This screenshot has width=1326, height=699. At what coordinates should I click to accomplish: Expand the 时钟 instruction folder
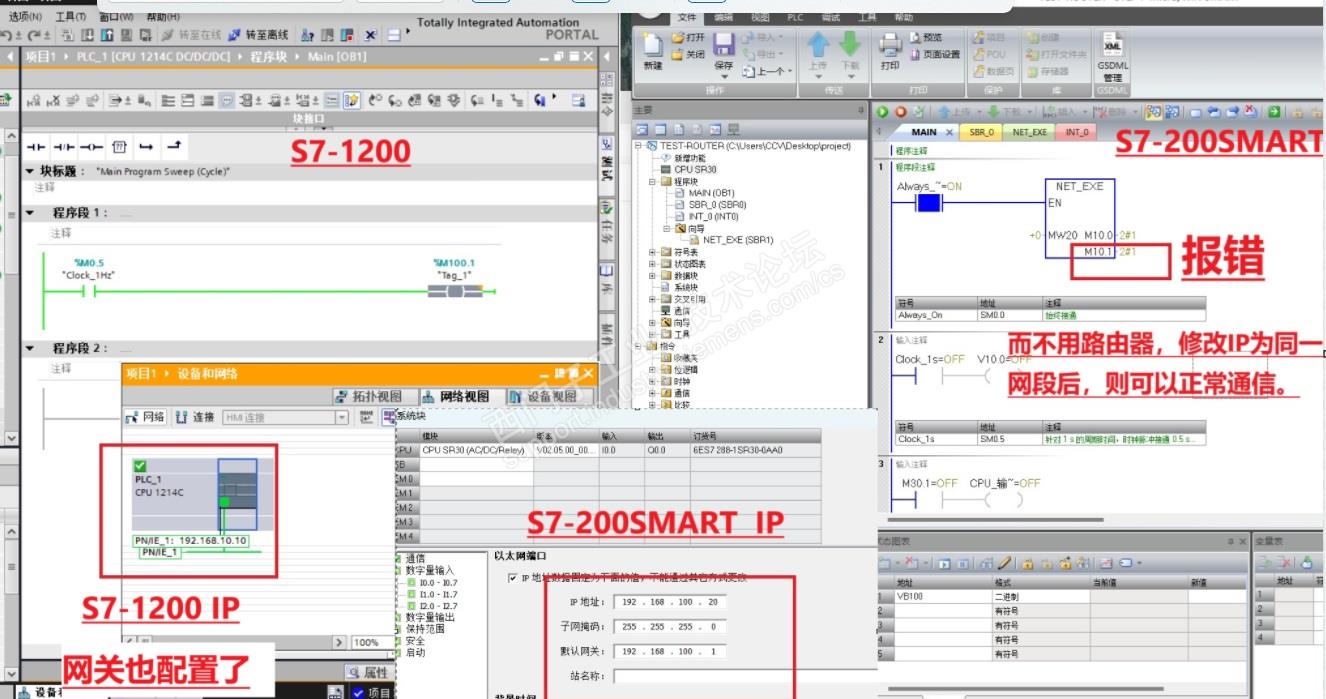pyautogui.click(x=653, y=381)
